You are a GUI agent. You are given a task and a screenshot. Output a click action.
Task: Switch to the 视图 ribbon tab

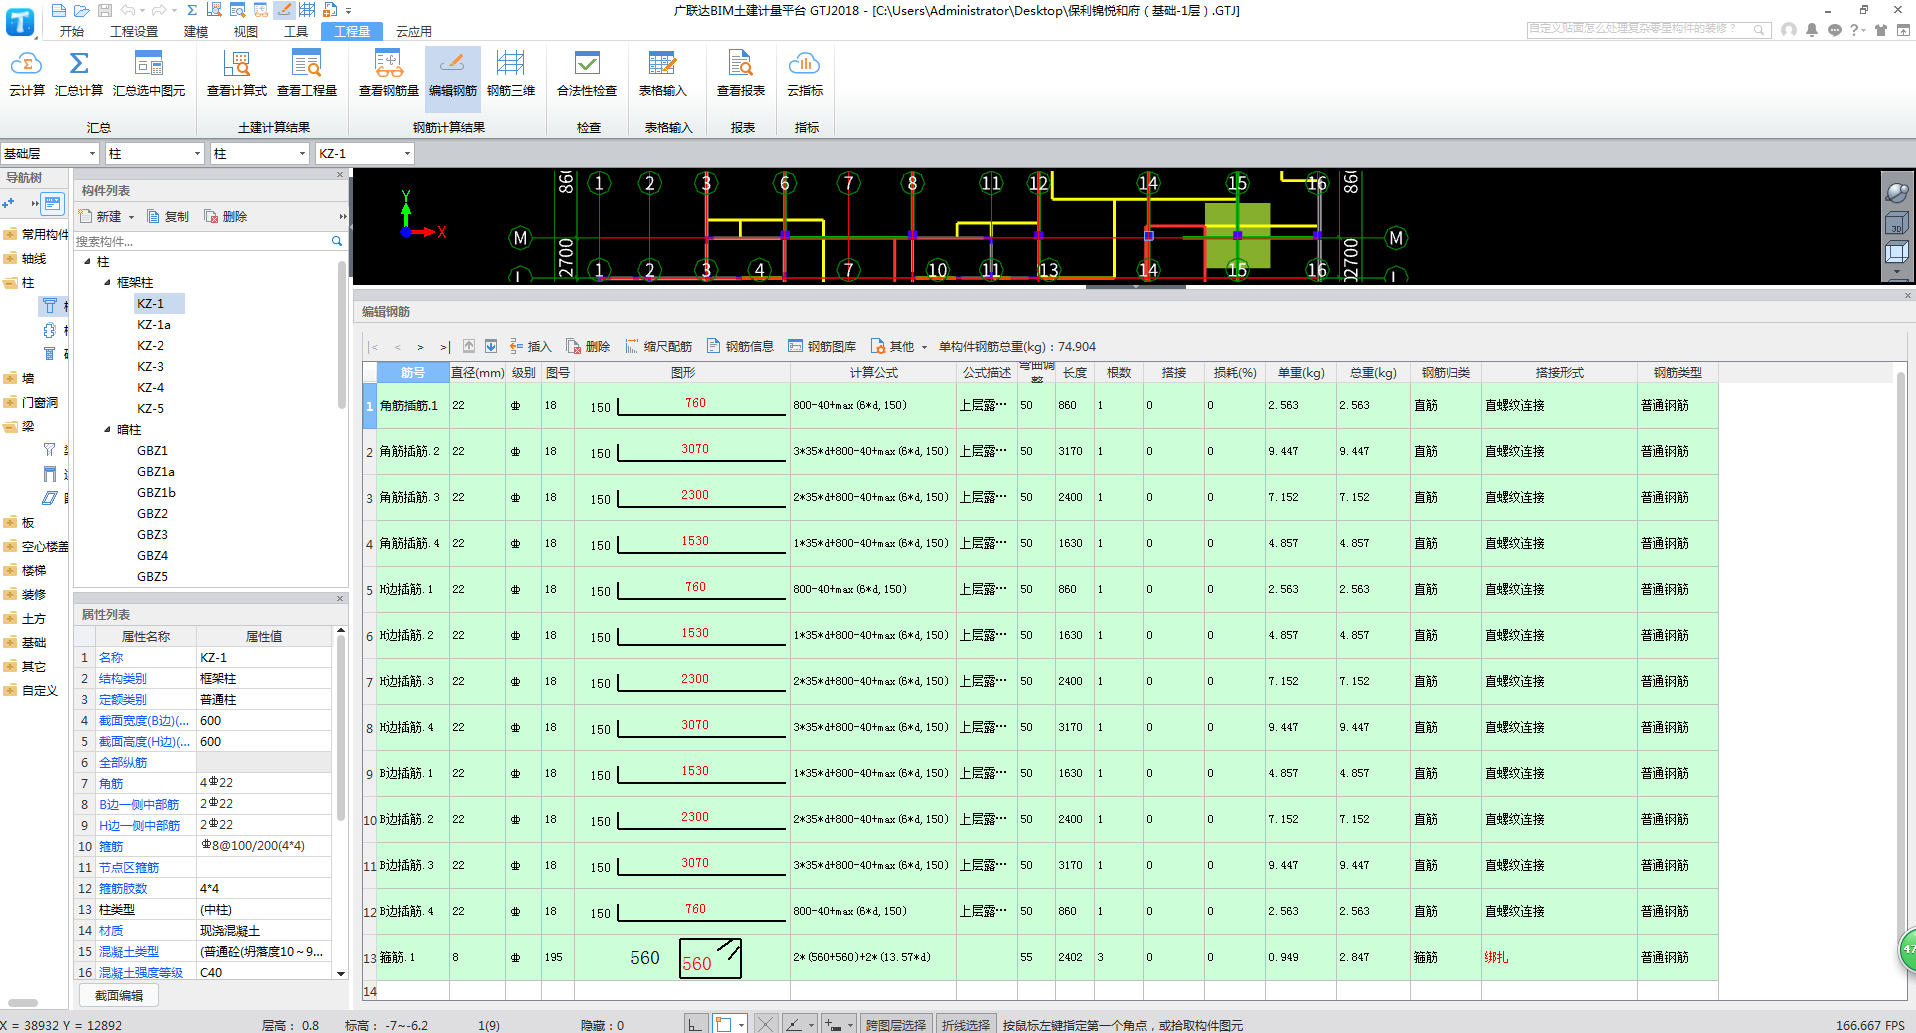(x=246, y=31)
